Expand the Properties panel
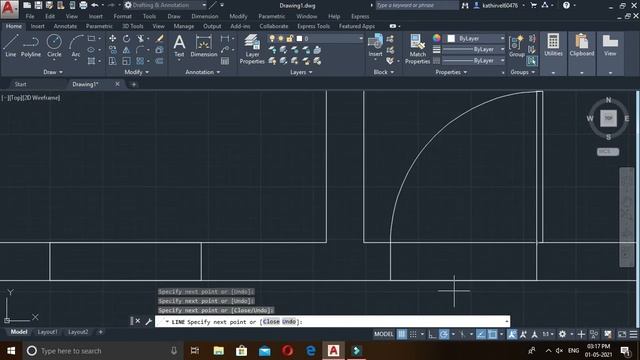640x360 pixels. tap(451, 72)
